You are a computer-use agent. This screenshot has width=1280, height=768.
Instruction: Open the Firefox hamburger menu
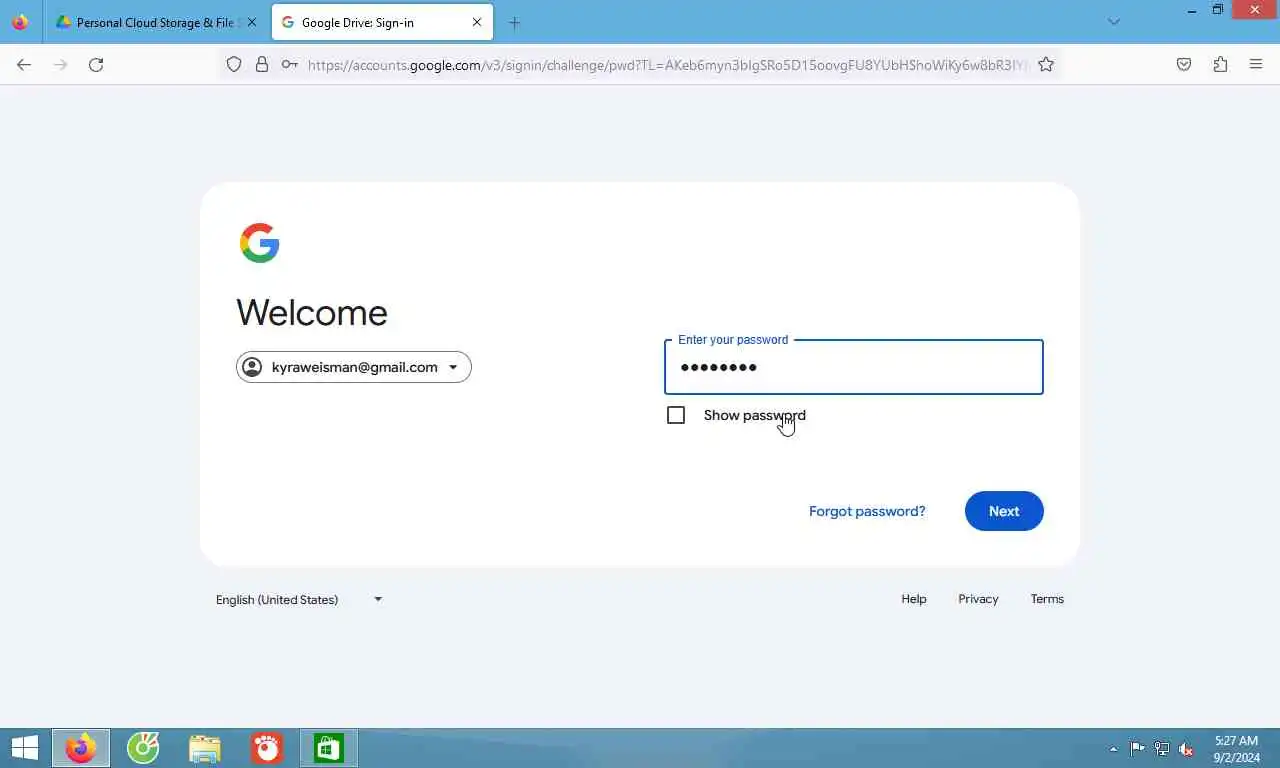click(x=1256, y=64)
